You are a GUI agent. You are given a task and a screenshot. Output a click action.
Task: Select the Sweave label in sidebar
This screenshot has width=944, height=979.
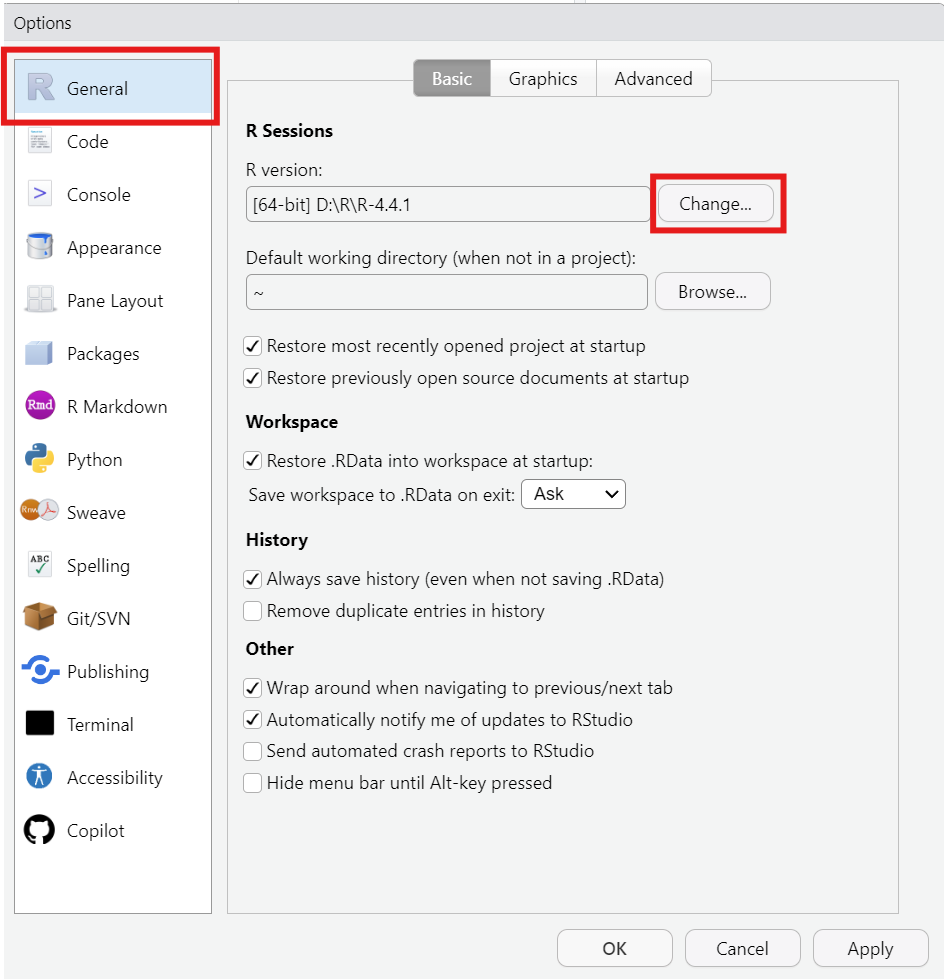point(96,513)
